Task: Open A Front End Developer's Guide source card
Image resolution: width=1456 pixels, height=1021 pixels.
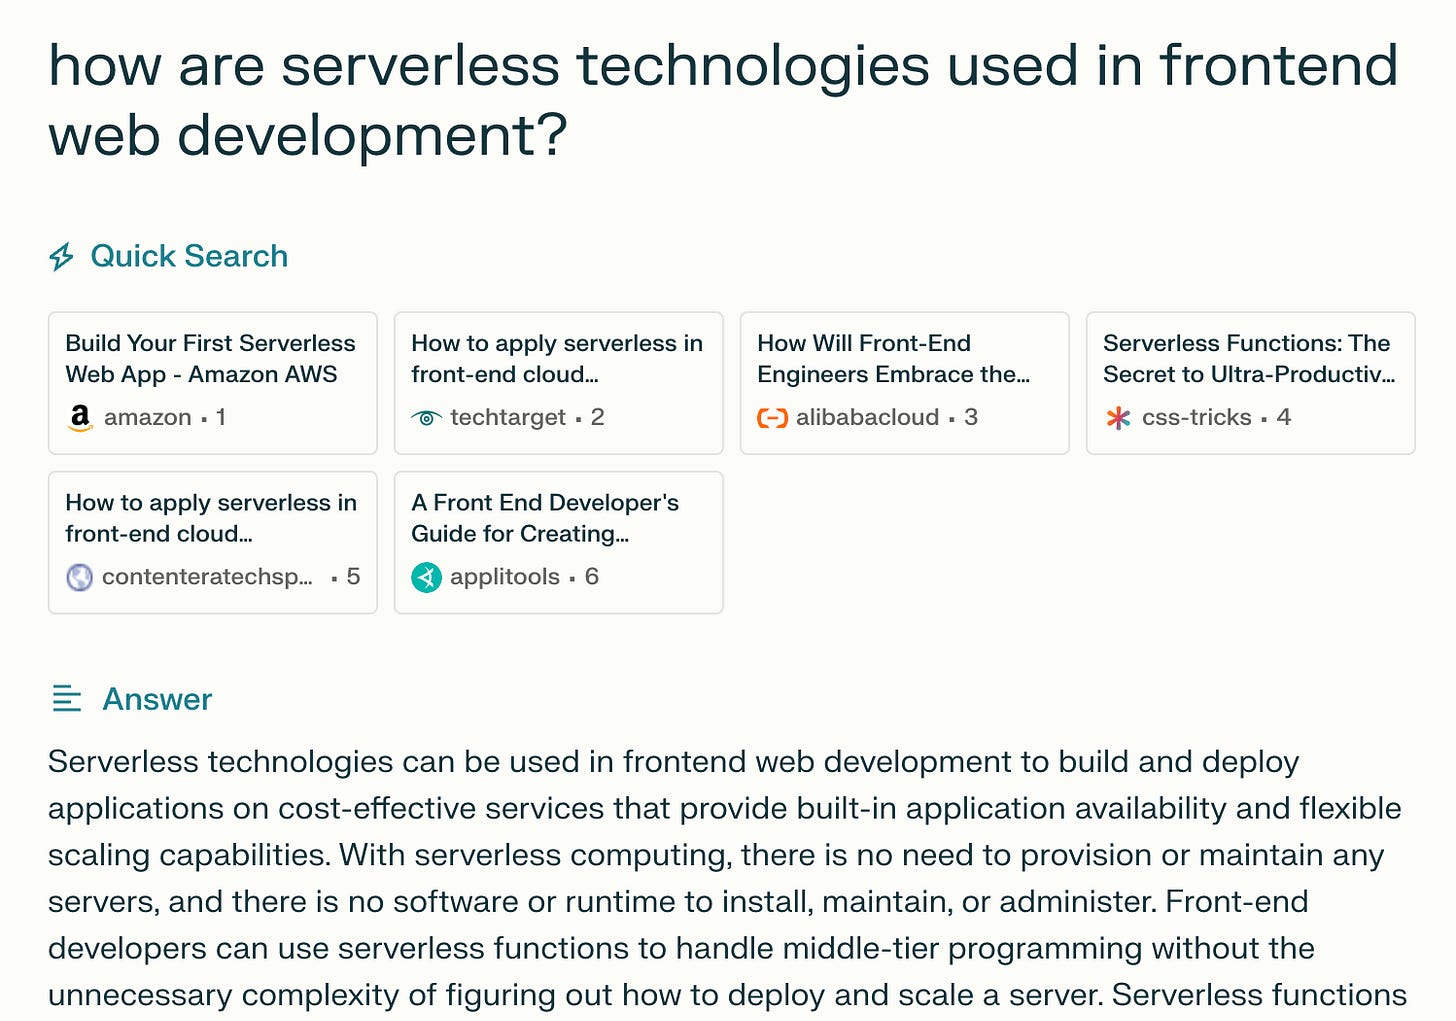Action: click(x=559, y=542)
